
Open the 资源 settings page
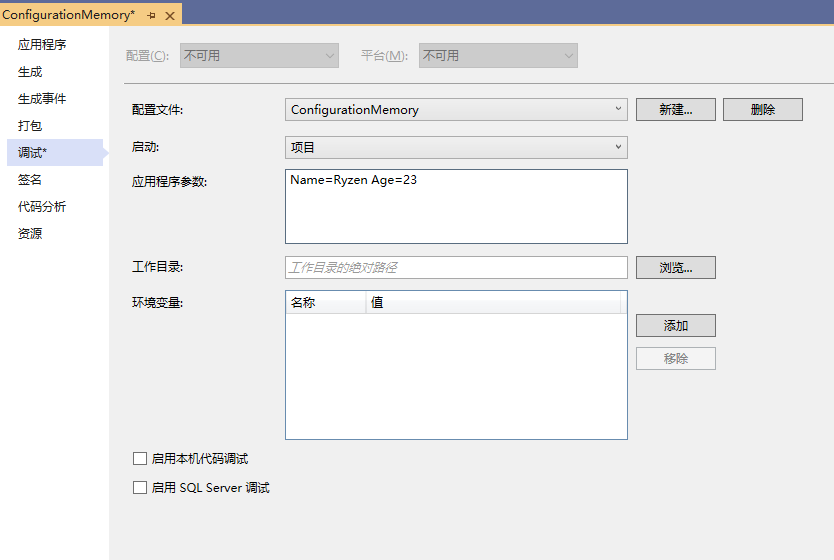[x=30, y=234]
